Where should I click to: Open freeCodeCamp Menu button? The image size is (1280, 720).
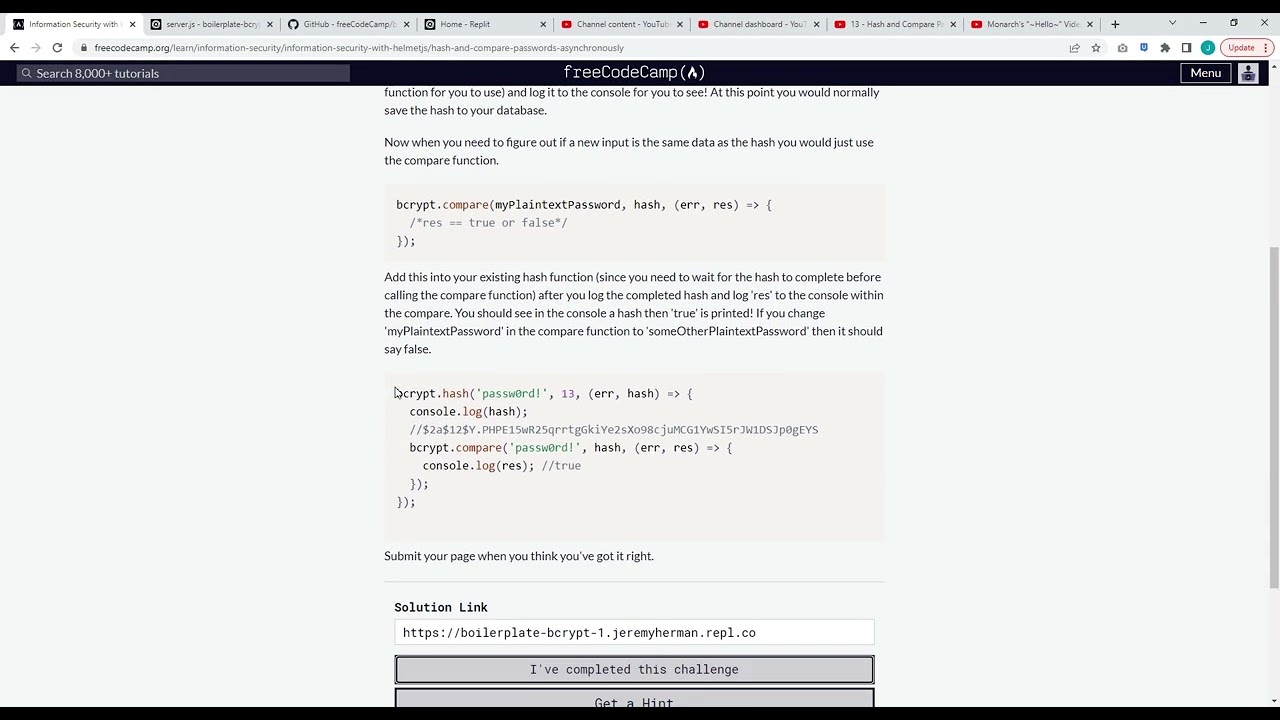click(1205, 73)
